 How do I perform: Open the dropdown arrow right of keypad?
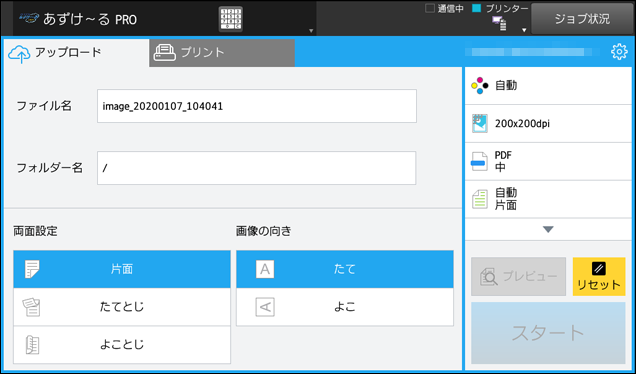311,31
